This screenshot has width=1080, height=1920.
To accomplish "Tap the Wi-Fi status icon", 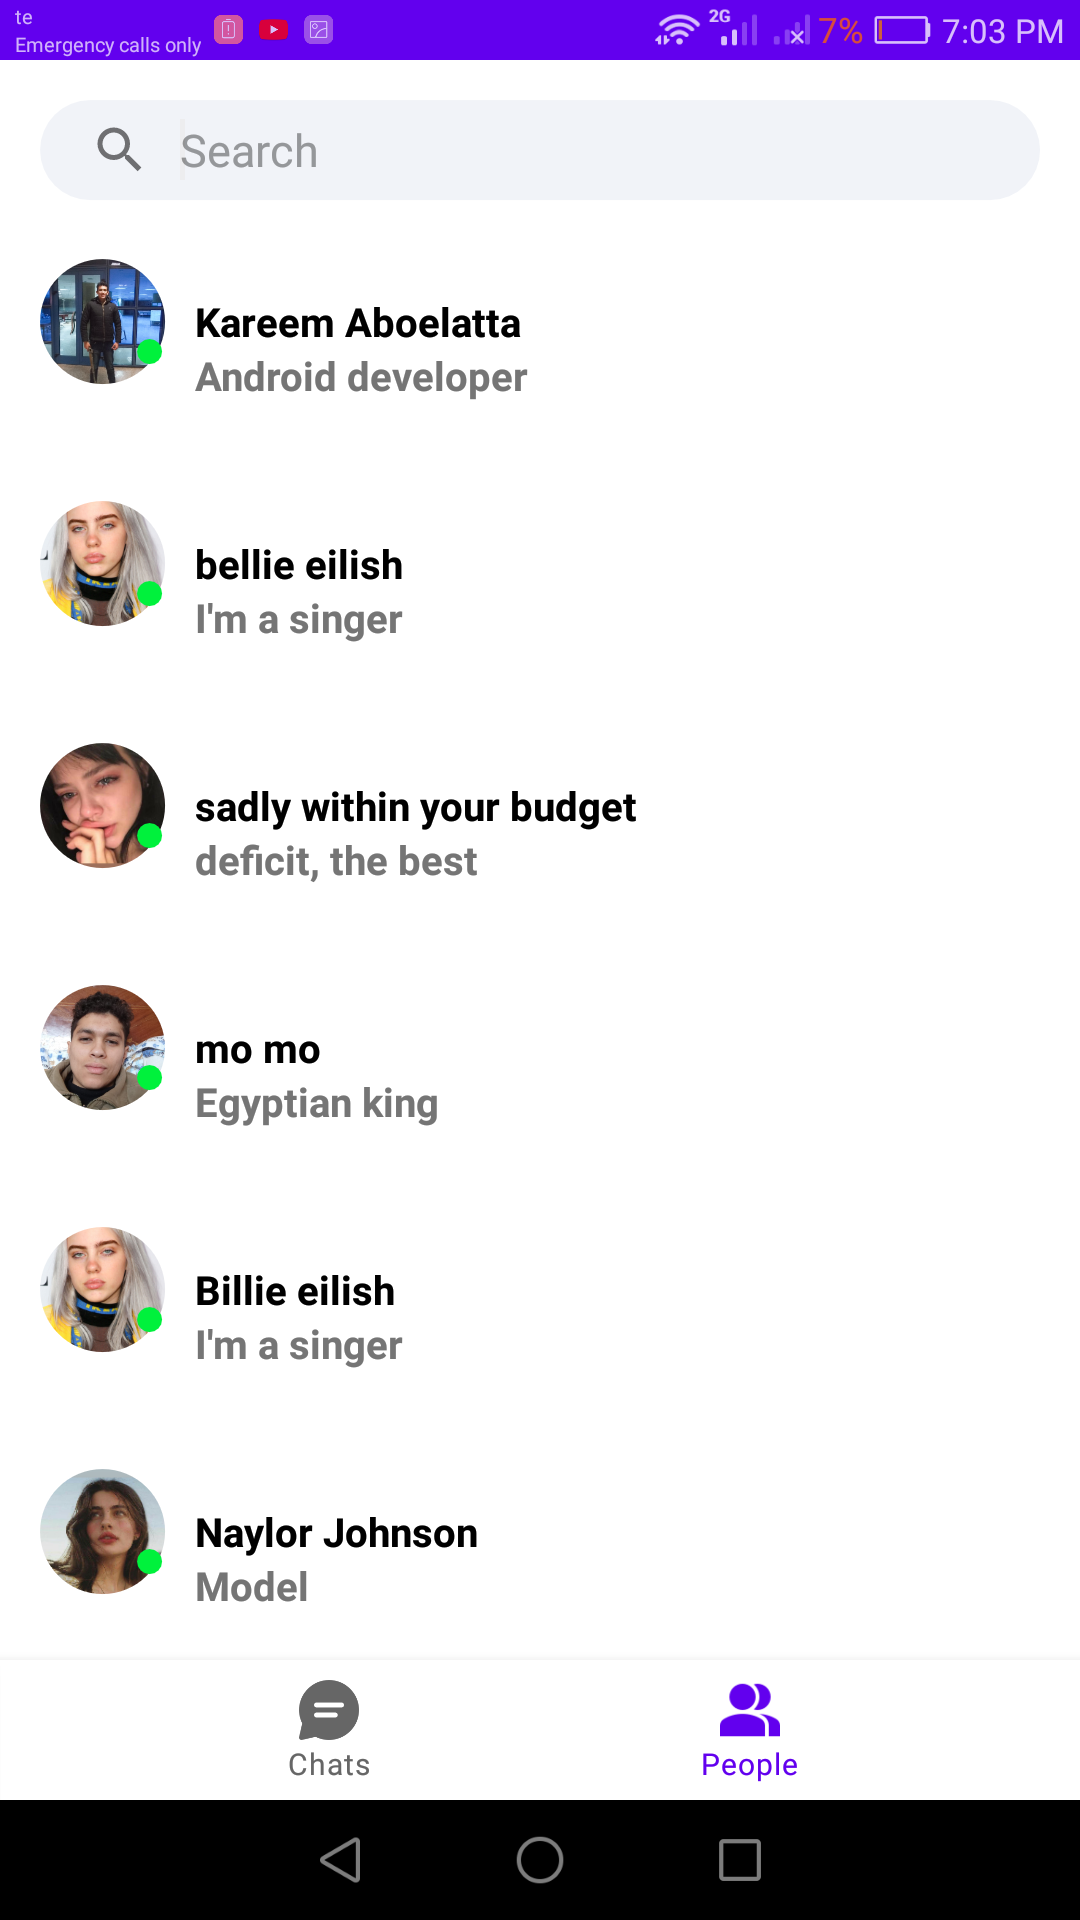I will click(677, 30).
